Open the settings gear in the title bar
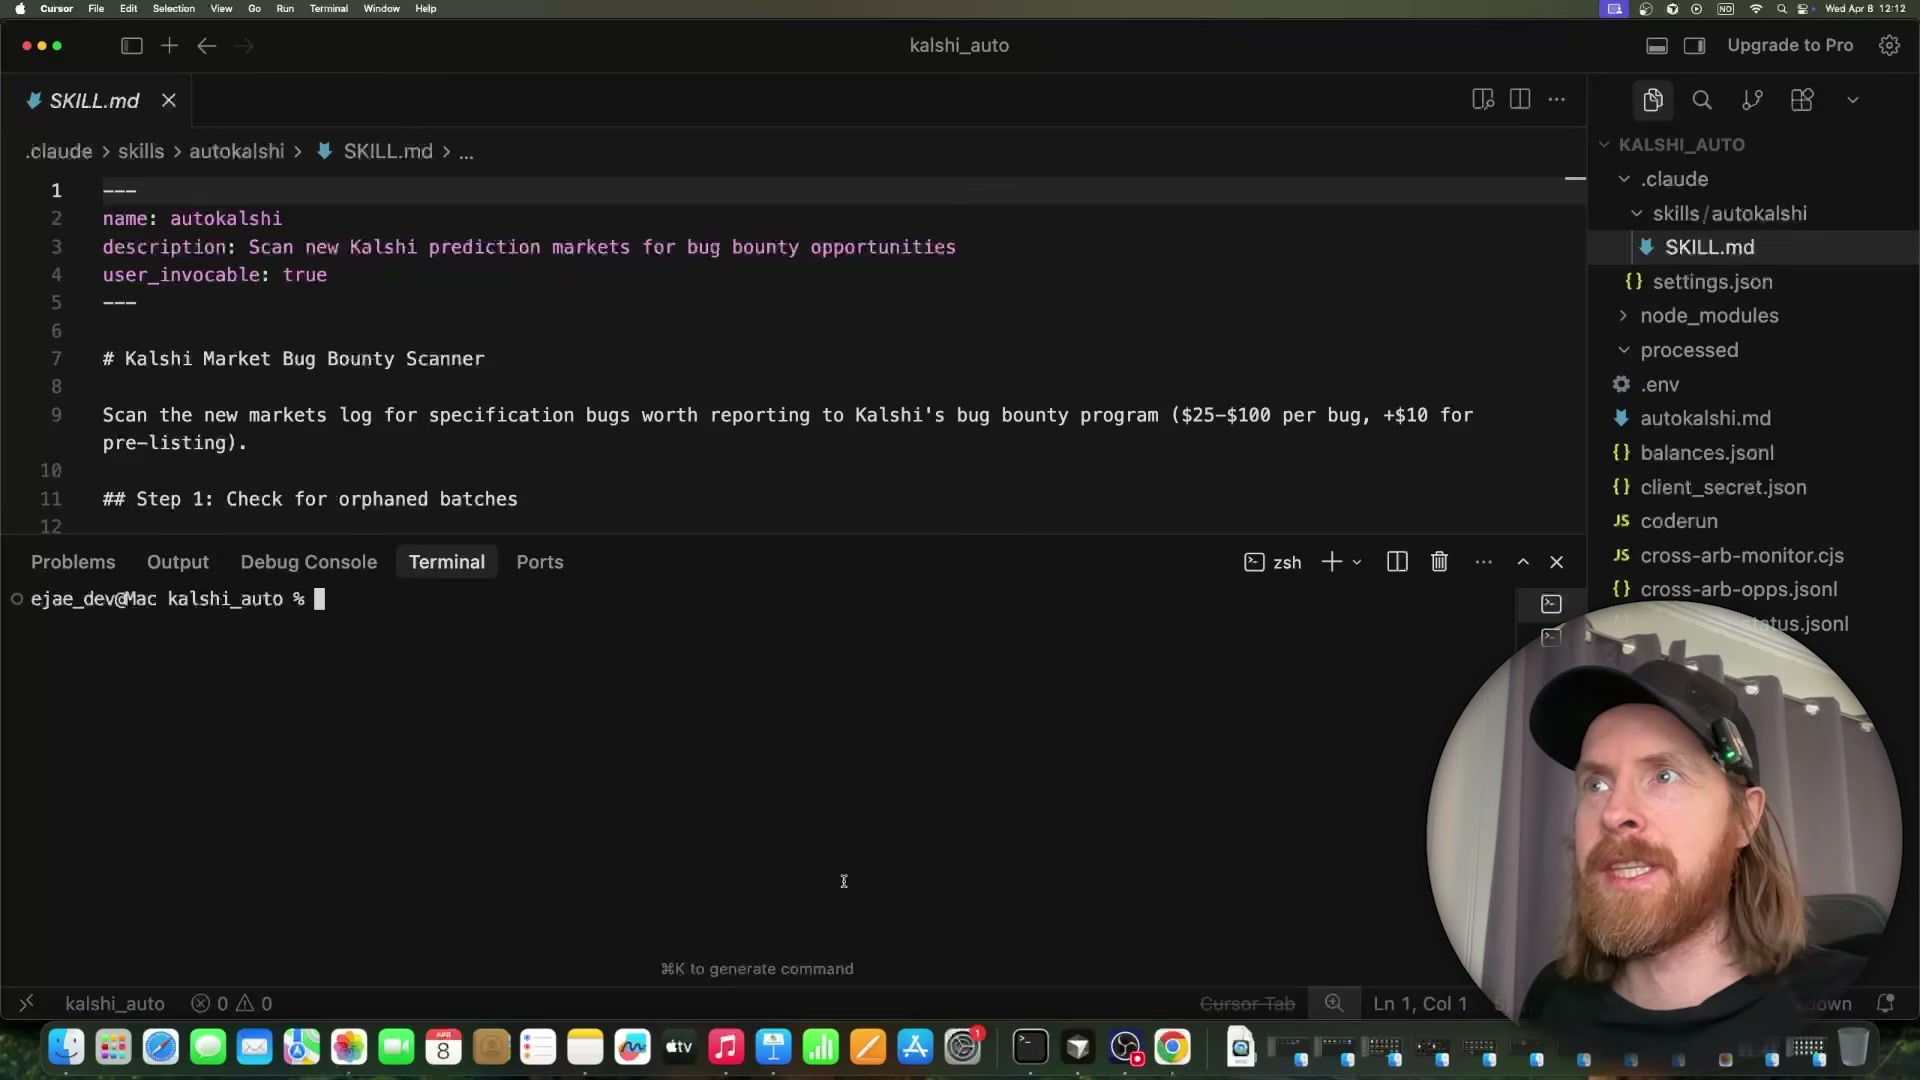 (1889, 46)
